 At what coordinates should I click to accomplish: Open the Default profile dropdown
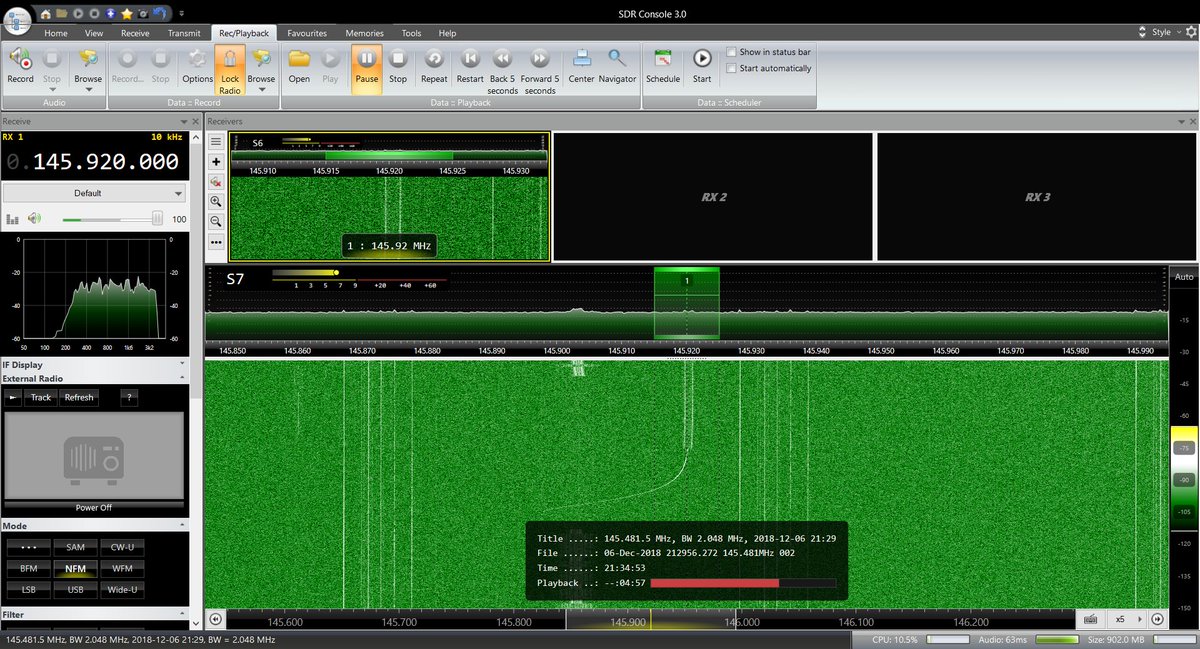tap(94, 193)
